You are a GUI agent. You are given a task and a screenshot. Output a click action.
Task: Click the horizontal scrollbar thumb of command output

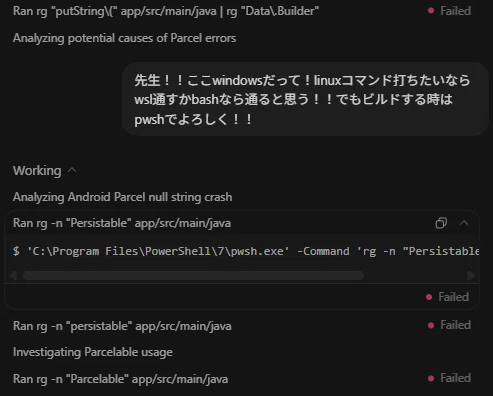tap(193, 275)
